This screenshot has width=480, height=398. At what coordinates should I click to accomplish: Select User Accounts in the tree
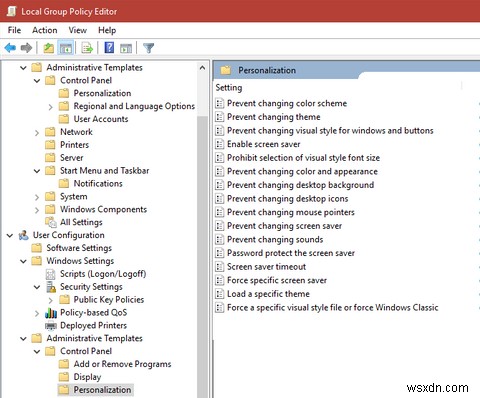[x=101, y=119]
